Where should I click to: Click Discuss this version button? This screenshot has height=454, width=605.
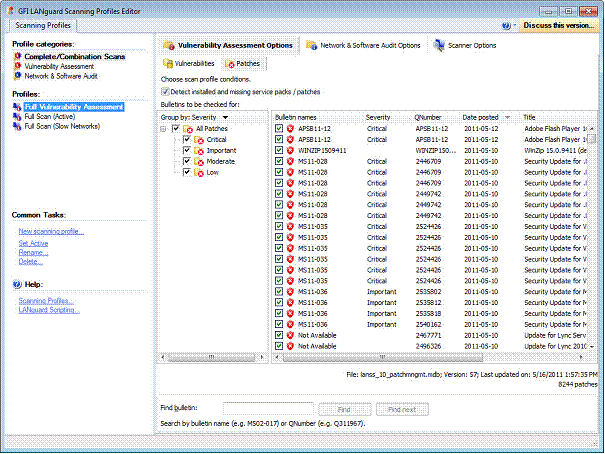[558, 25]
